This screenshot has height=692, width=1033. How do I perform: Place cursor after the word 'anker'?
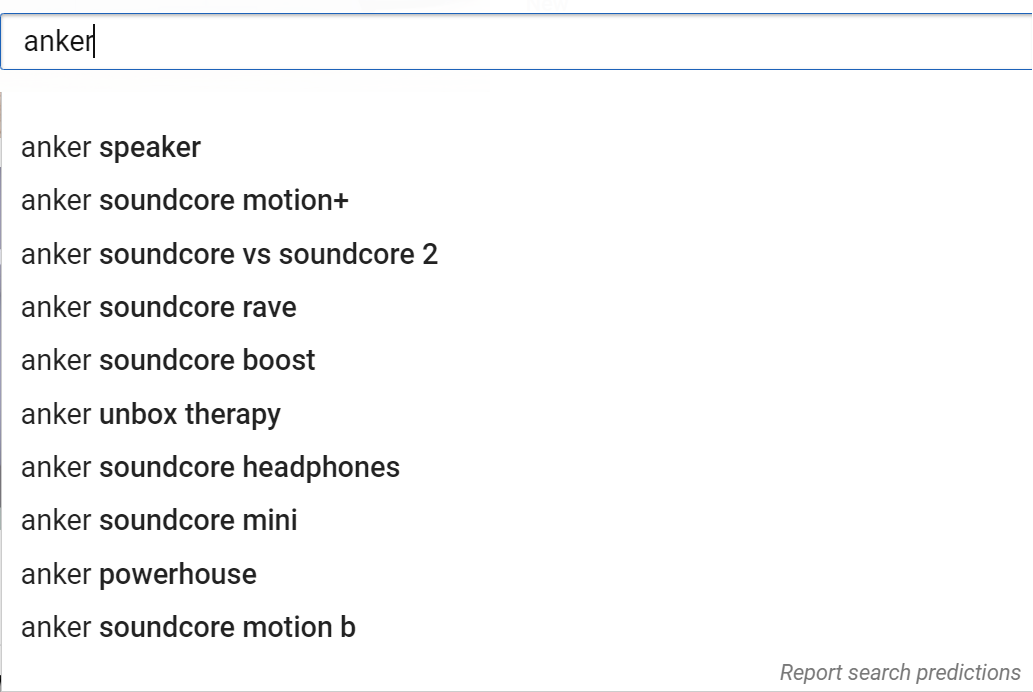click(x=93, y=42)
